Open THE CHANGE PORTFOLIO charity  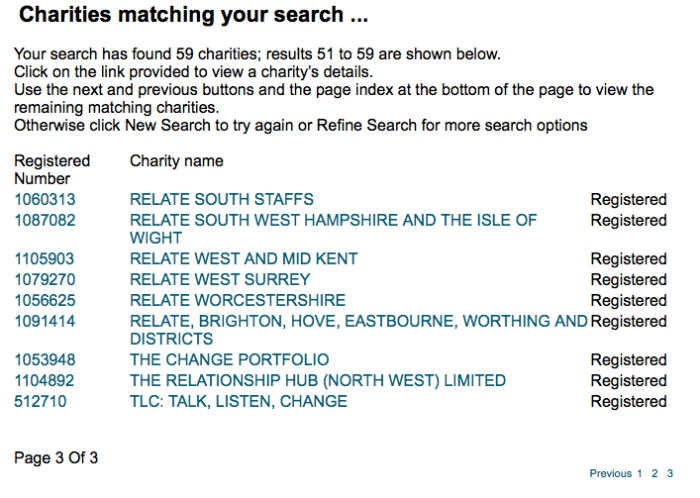pos(229,360)
